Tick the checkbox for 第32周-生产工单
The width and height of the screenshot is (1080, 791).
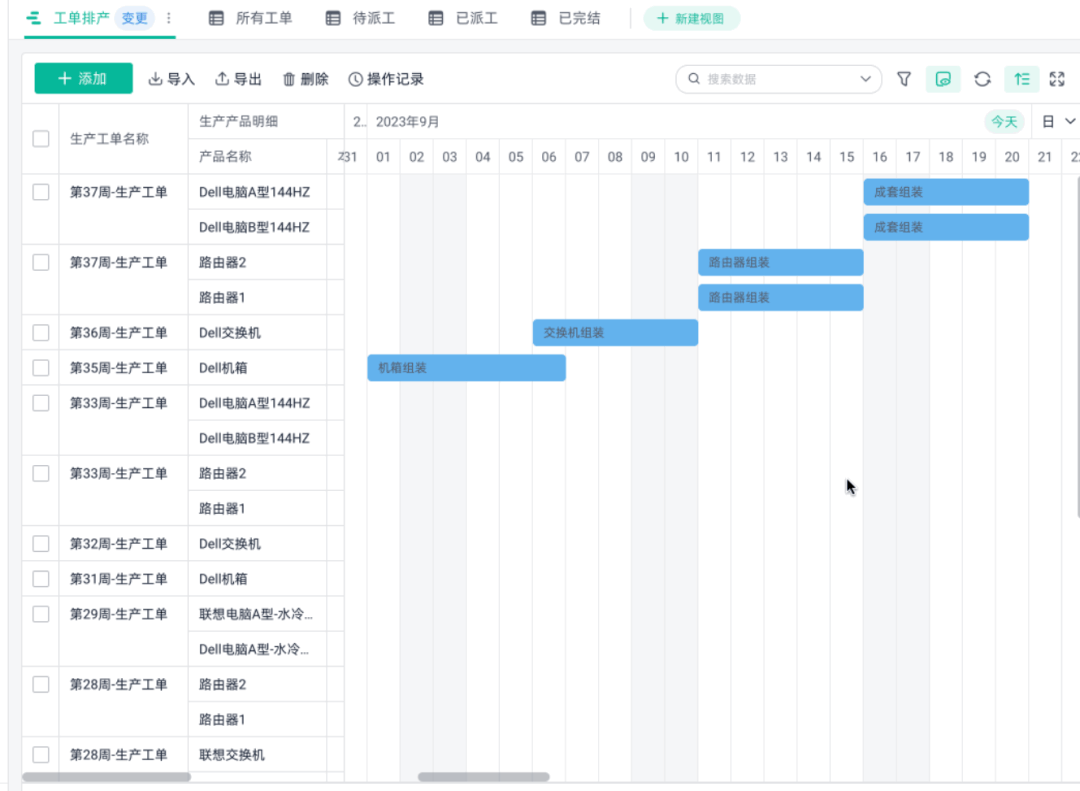coord(41,544)
